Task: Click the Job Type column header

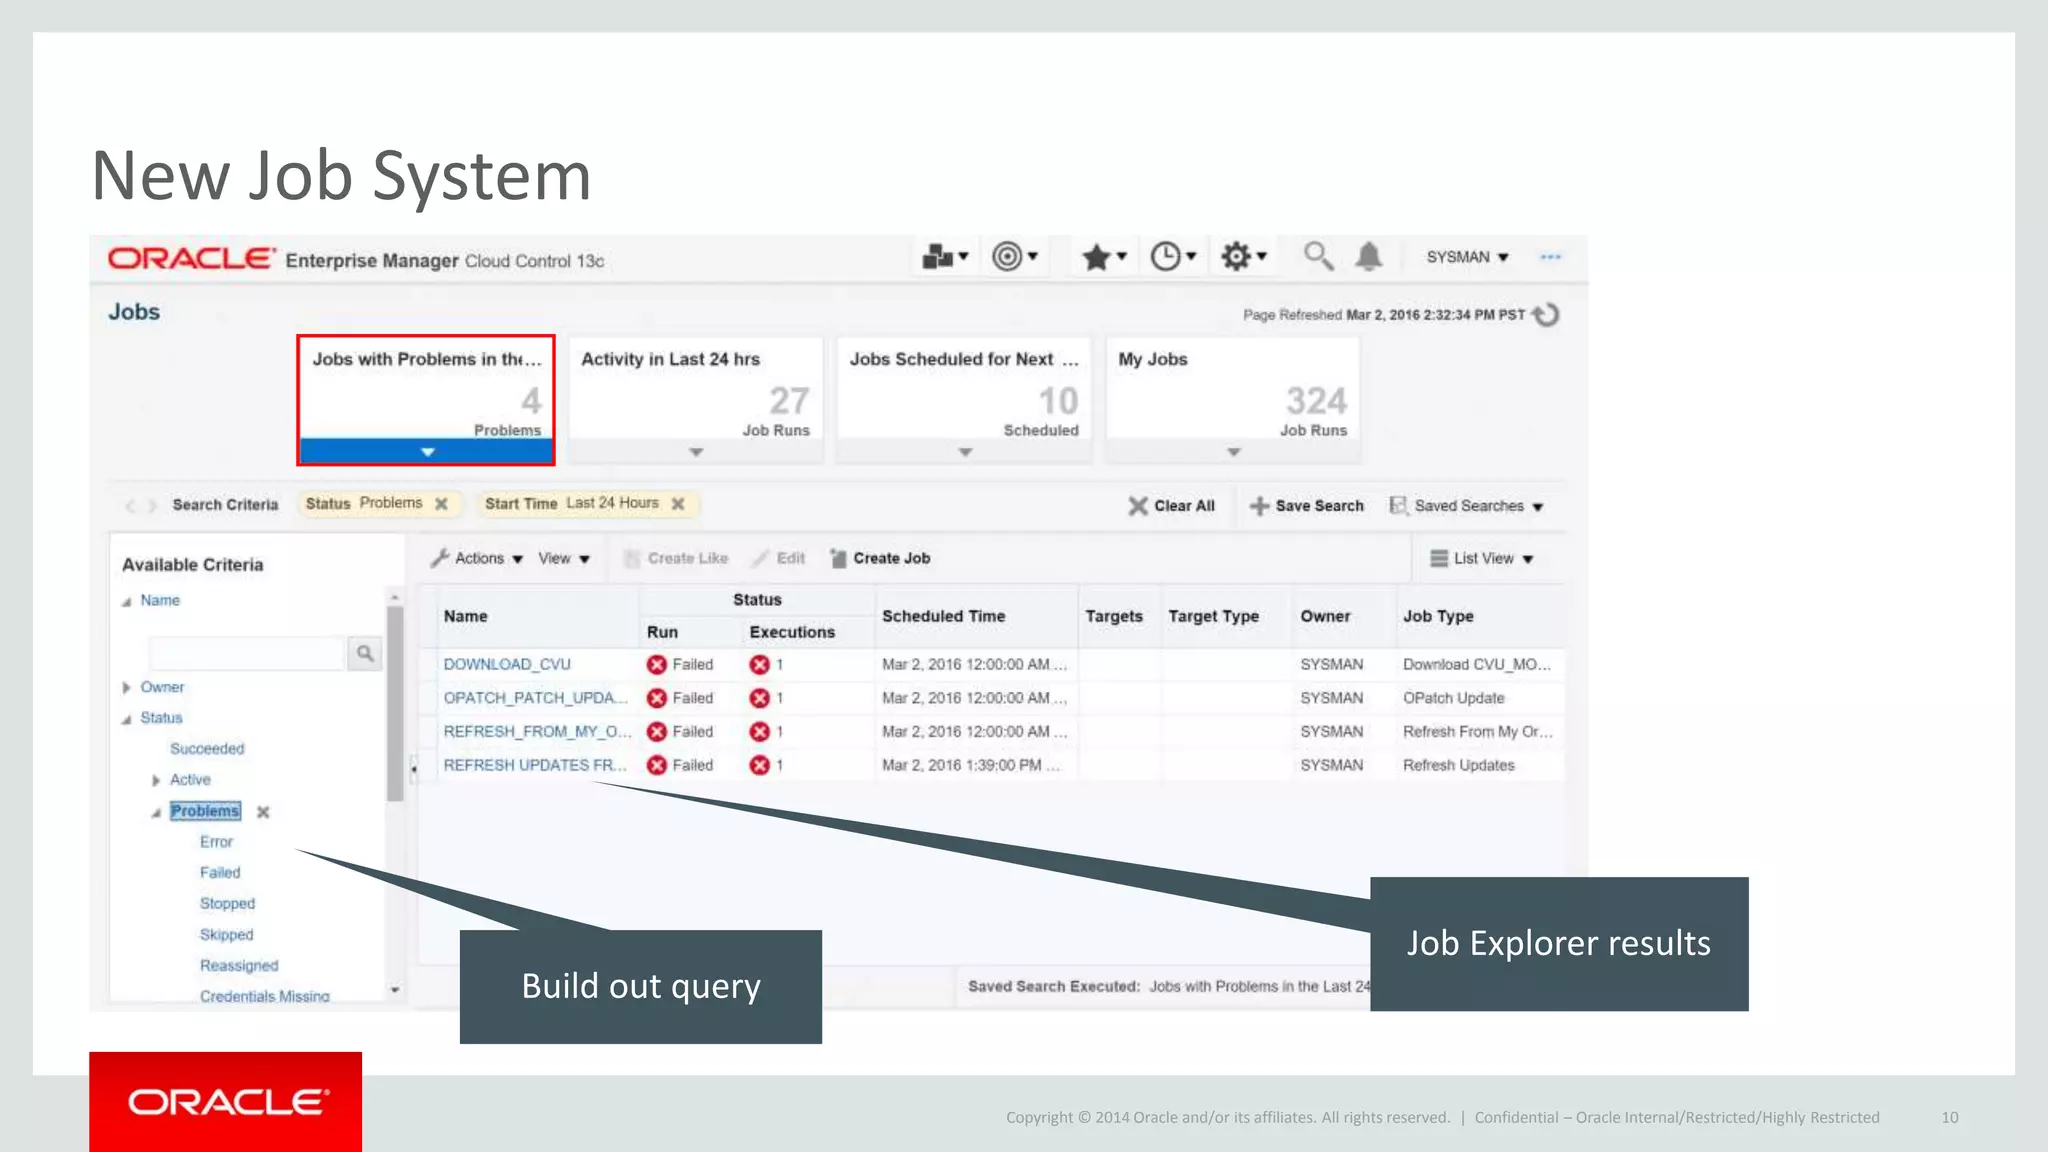Action: 1438,616
